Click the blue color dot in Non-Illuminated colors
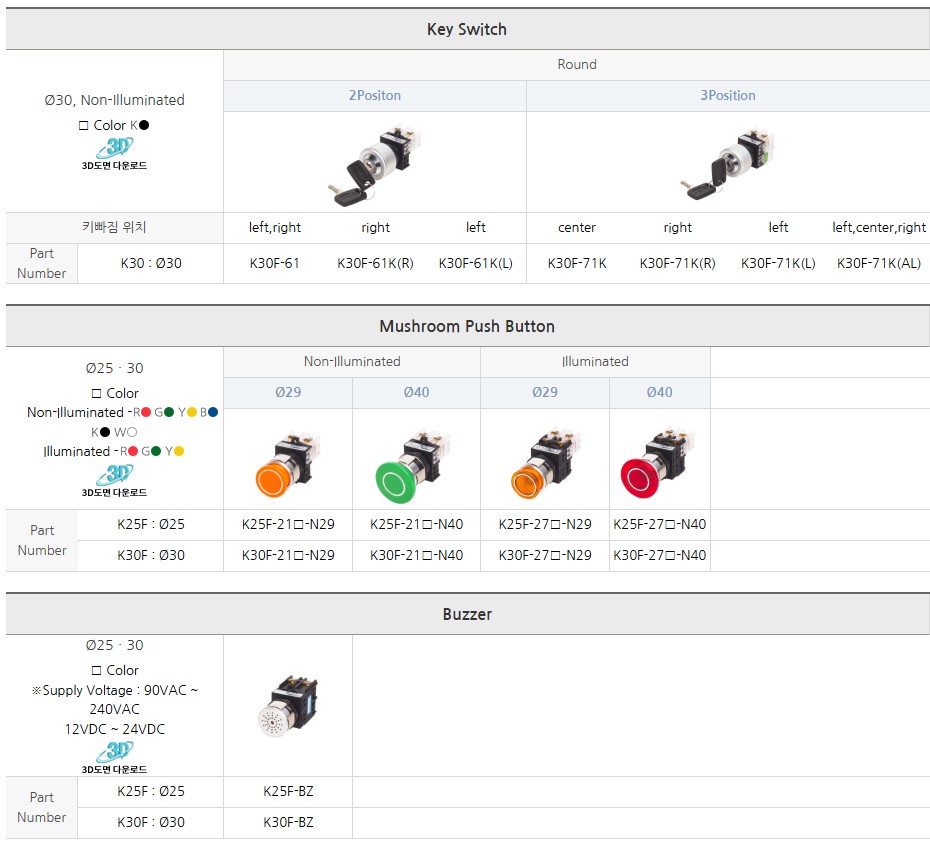This screenshot has height=842, width=930. [x=213, y=412]
